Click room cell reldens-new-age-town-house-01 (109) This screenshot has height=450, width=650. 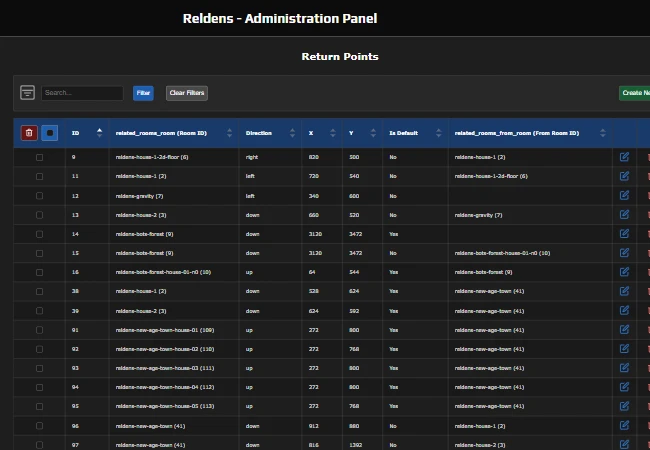click(x=165, y=330)
